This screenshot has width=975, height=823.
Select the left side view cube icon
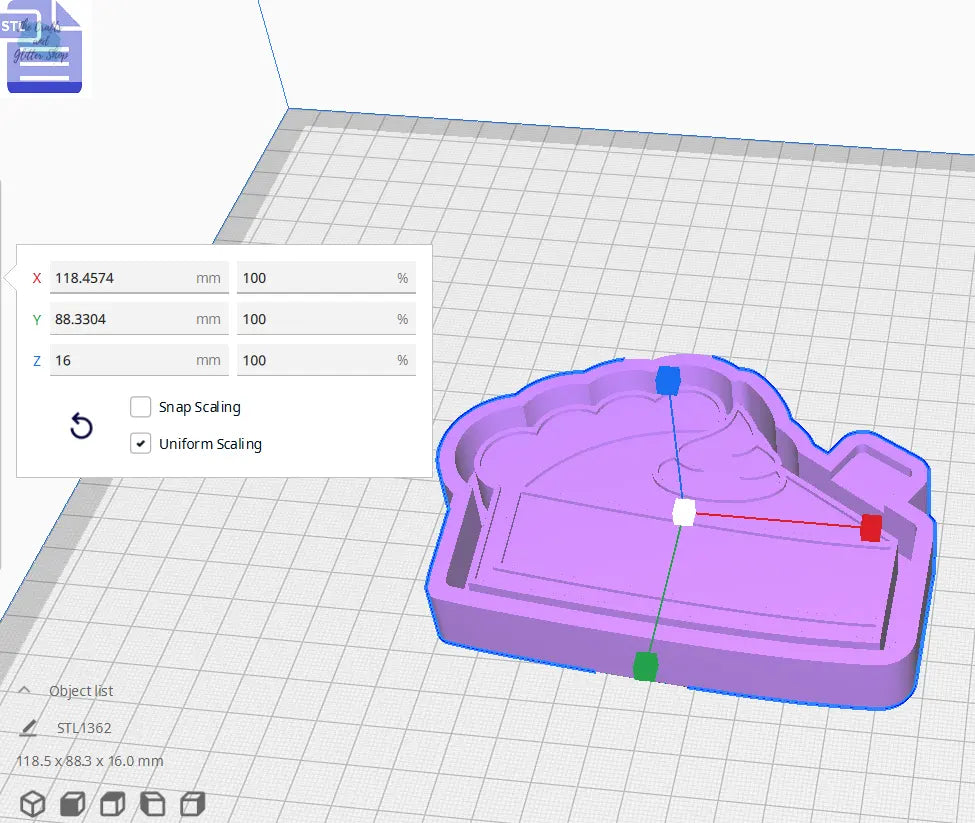[x=152, y=803]
